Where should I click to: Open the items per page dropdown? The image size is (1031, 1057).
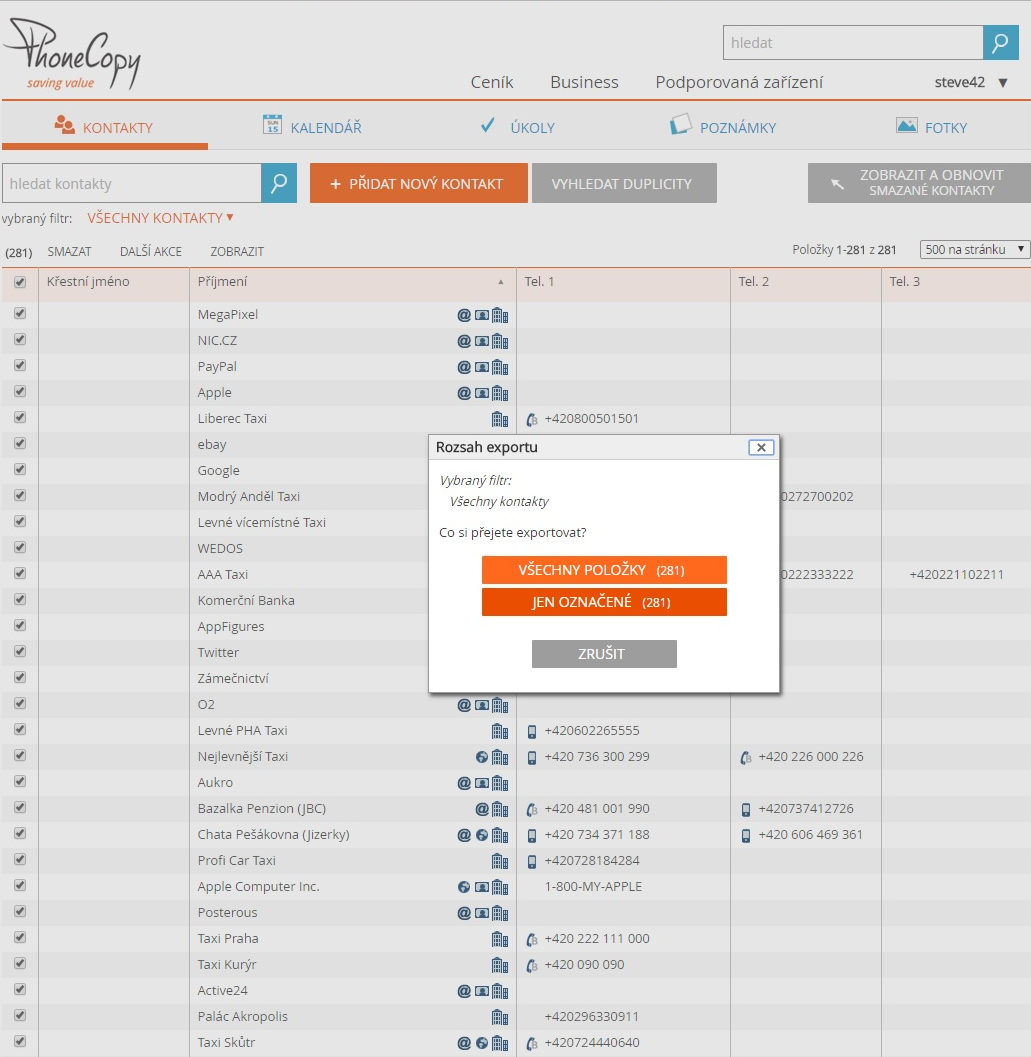coord(975,250)
